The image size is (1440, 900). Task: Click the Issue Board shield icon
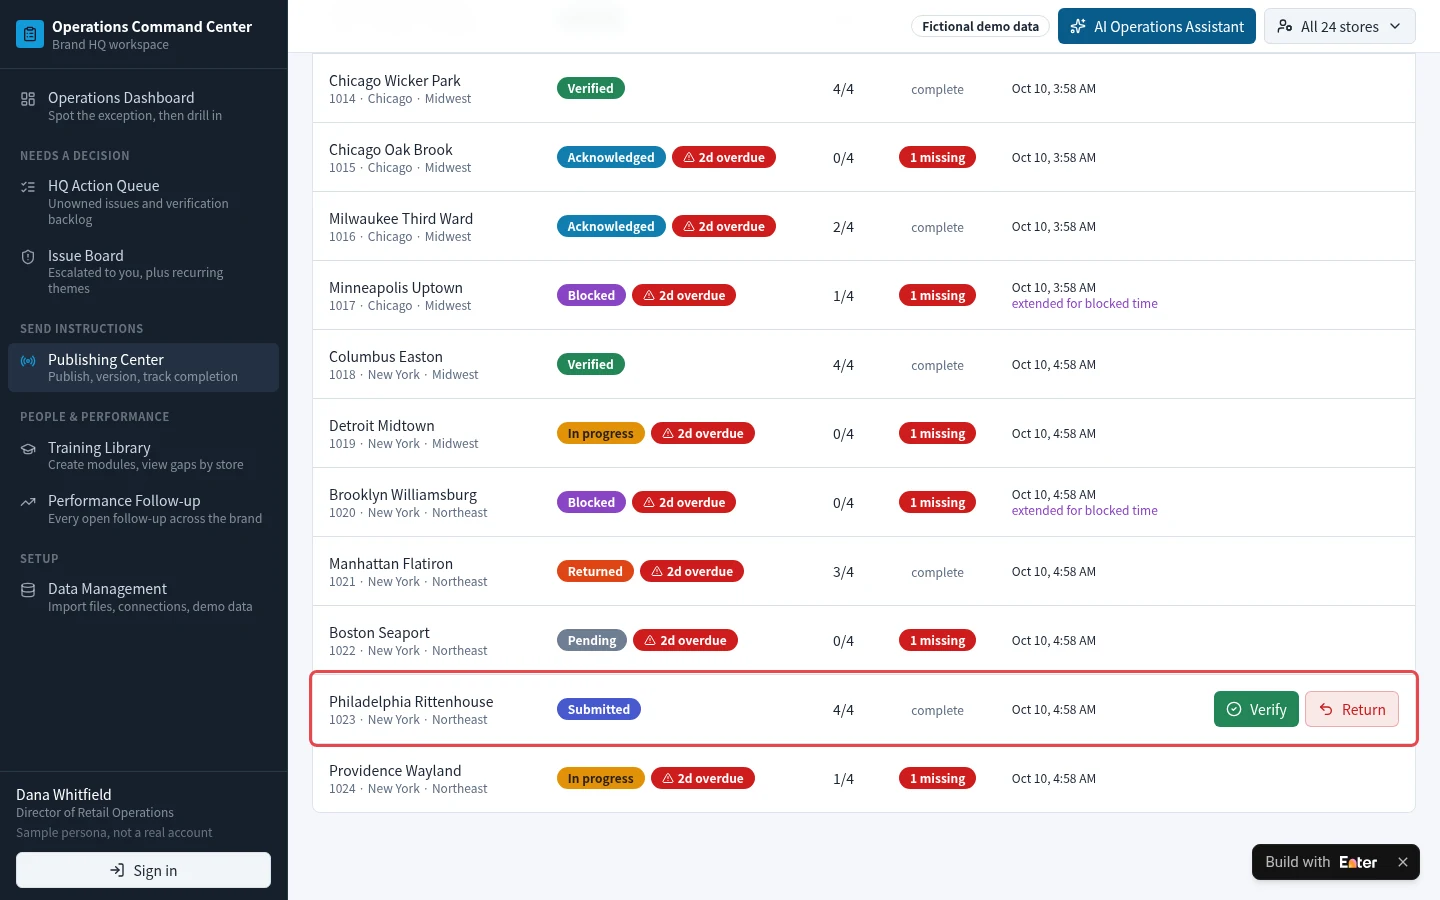click(28, 256)
